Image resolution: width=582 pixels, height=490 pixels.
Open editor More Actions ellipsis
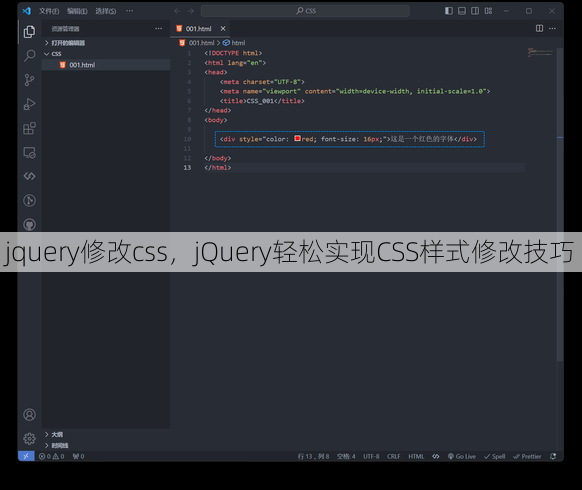[x=552, y=29]
